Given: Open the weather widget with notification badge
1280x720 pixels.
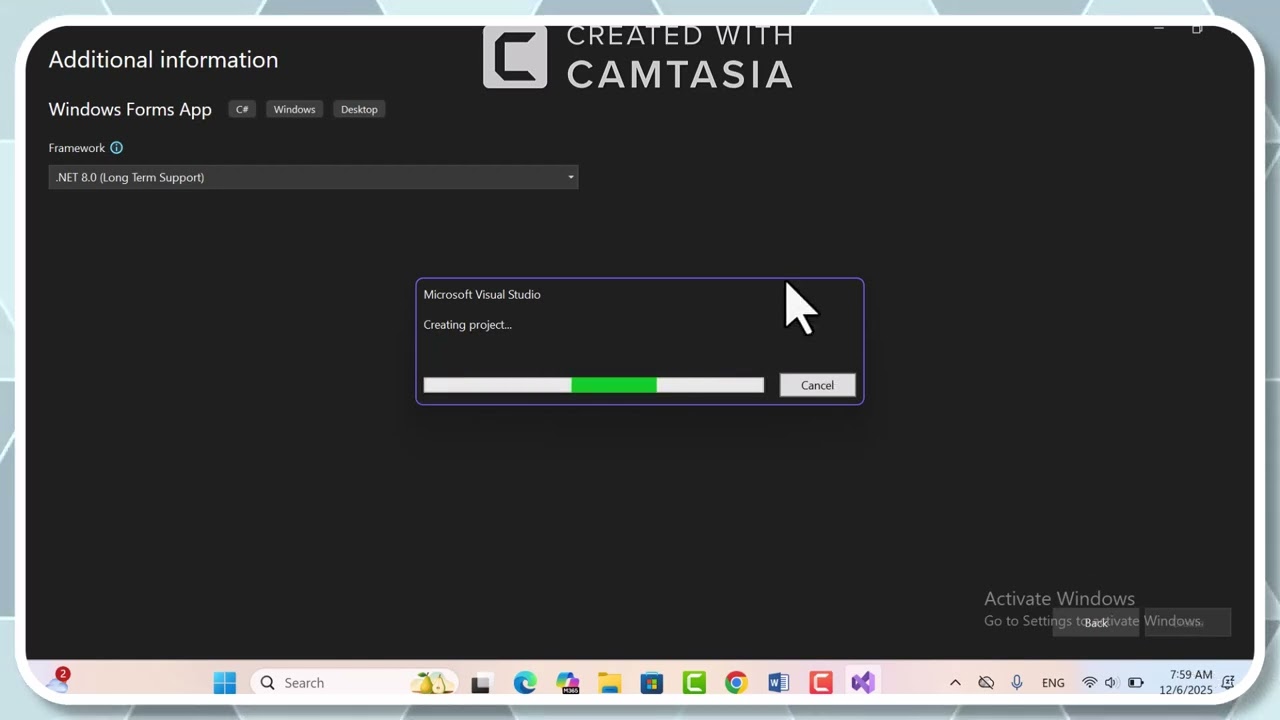Looking at the screenshot, I should [58, 682].
